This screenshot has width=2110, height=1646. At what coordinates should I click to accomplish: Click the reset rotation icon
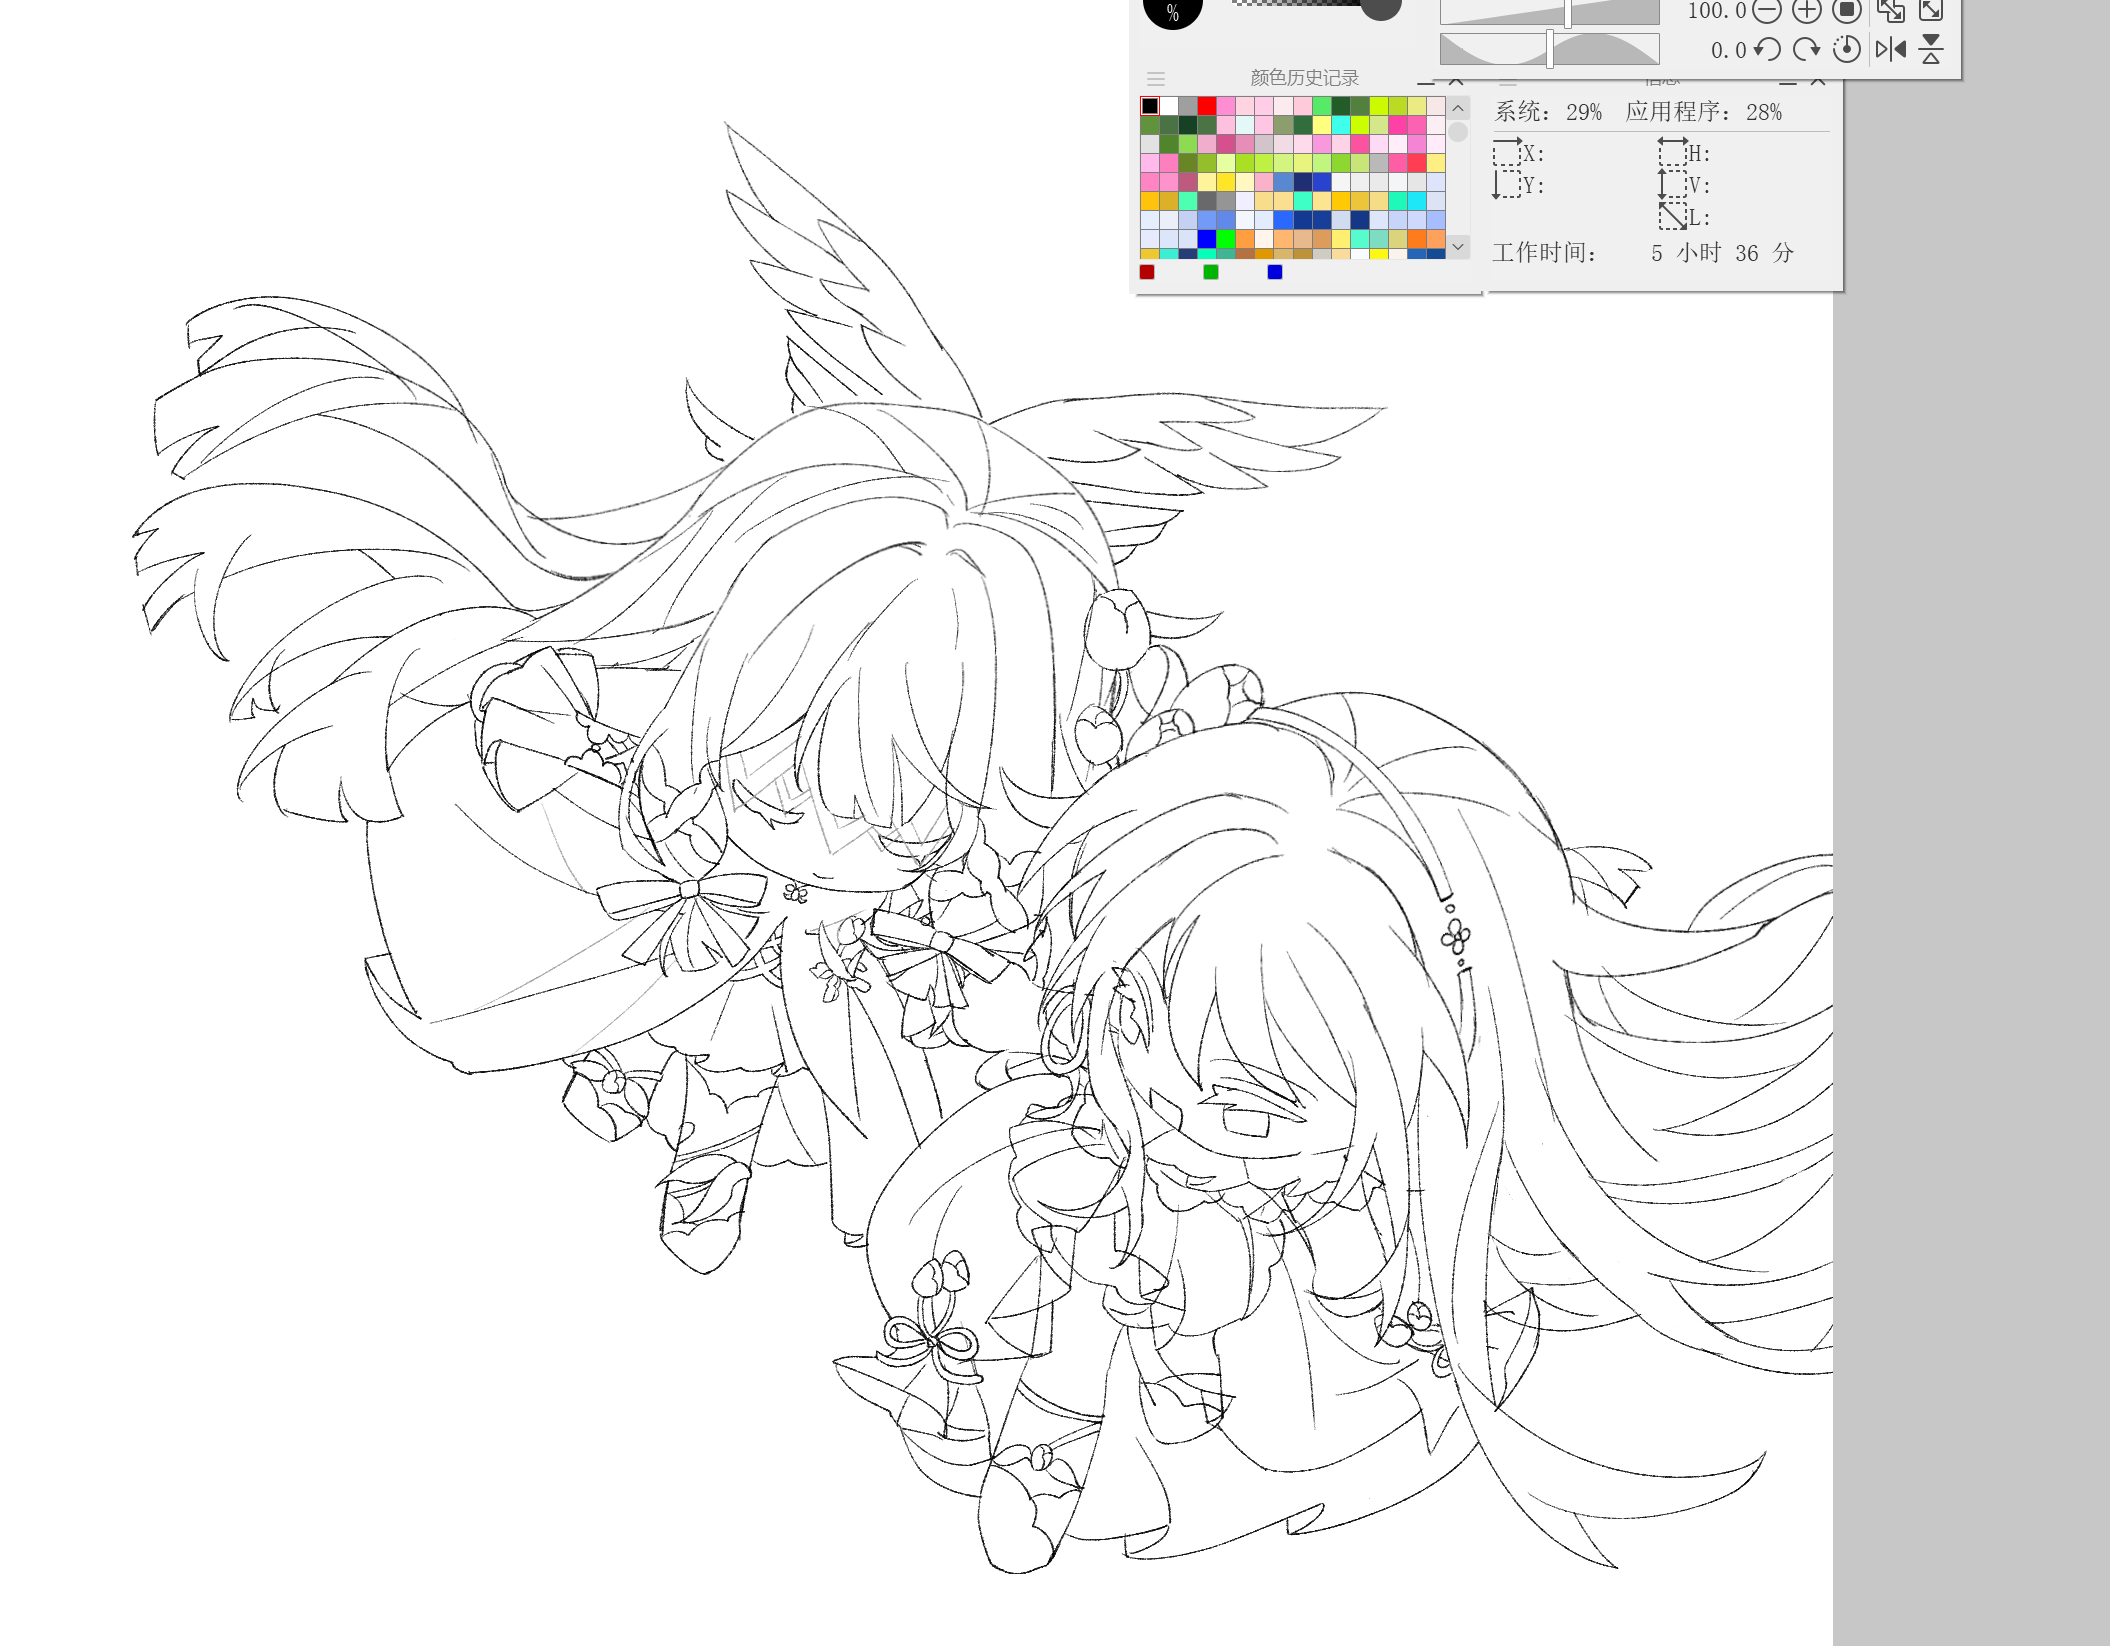(x=1846, y=49)
